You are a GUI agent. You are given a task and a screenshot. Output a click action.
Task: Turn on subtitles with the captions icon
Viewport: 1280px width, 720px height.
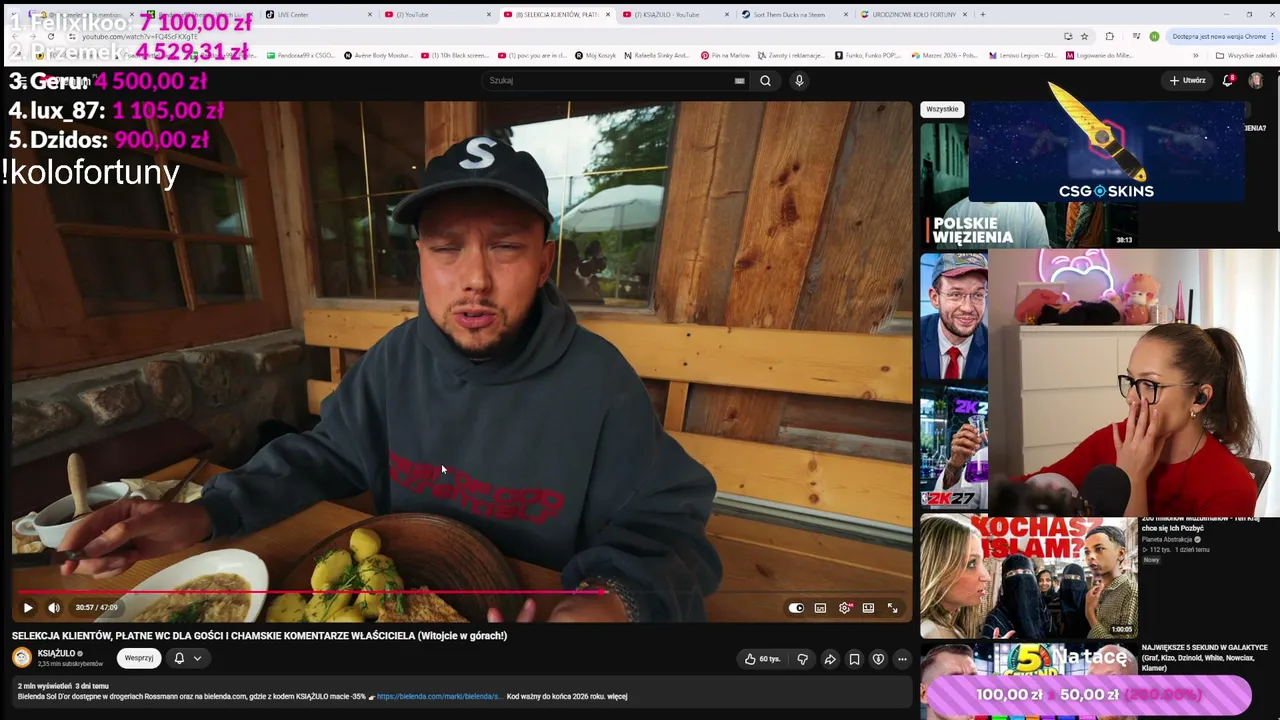[x=820, y=608]
